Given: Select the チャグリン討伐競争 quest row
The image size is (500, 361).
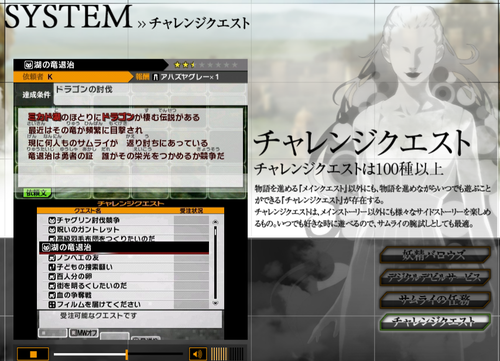Looking at the screenshot, I should pos(124,220).
